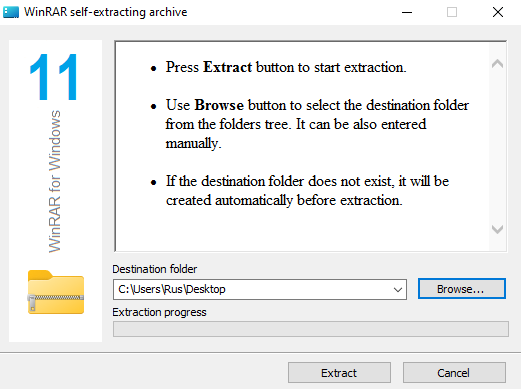The width and height of the screenshot is (521, 389).
Task: Click the "WinRAR for Windows" vertical text
Action: tap(54, 181)
